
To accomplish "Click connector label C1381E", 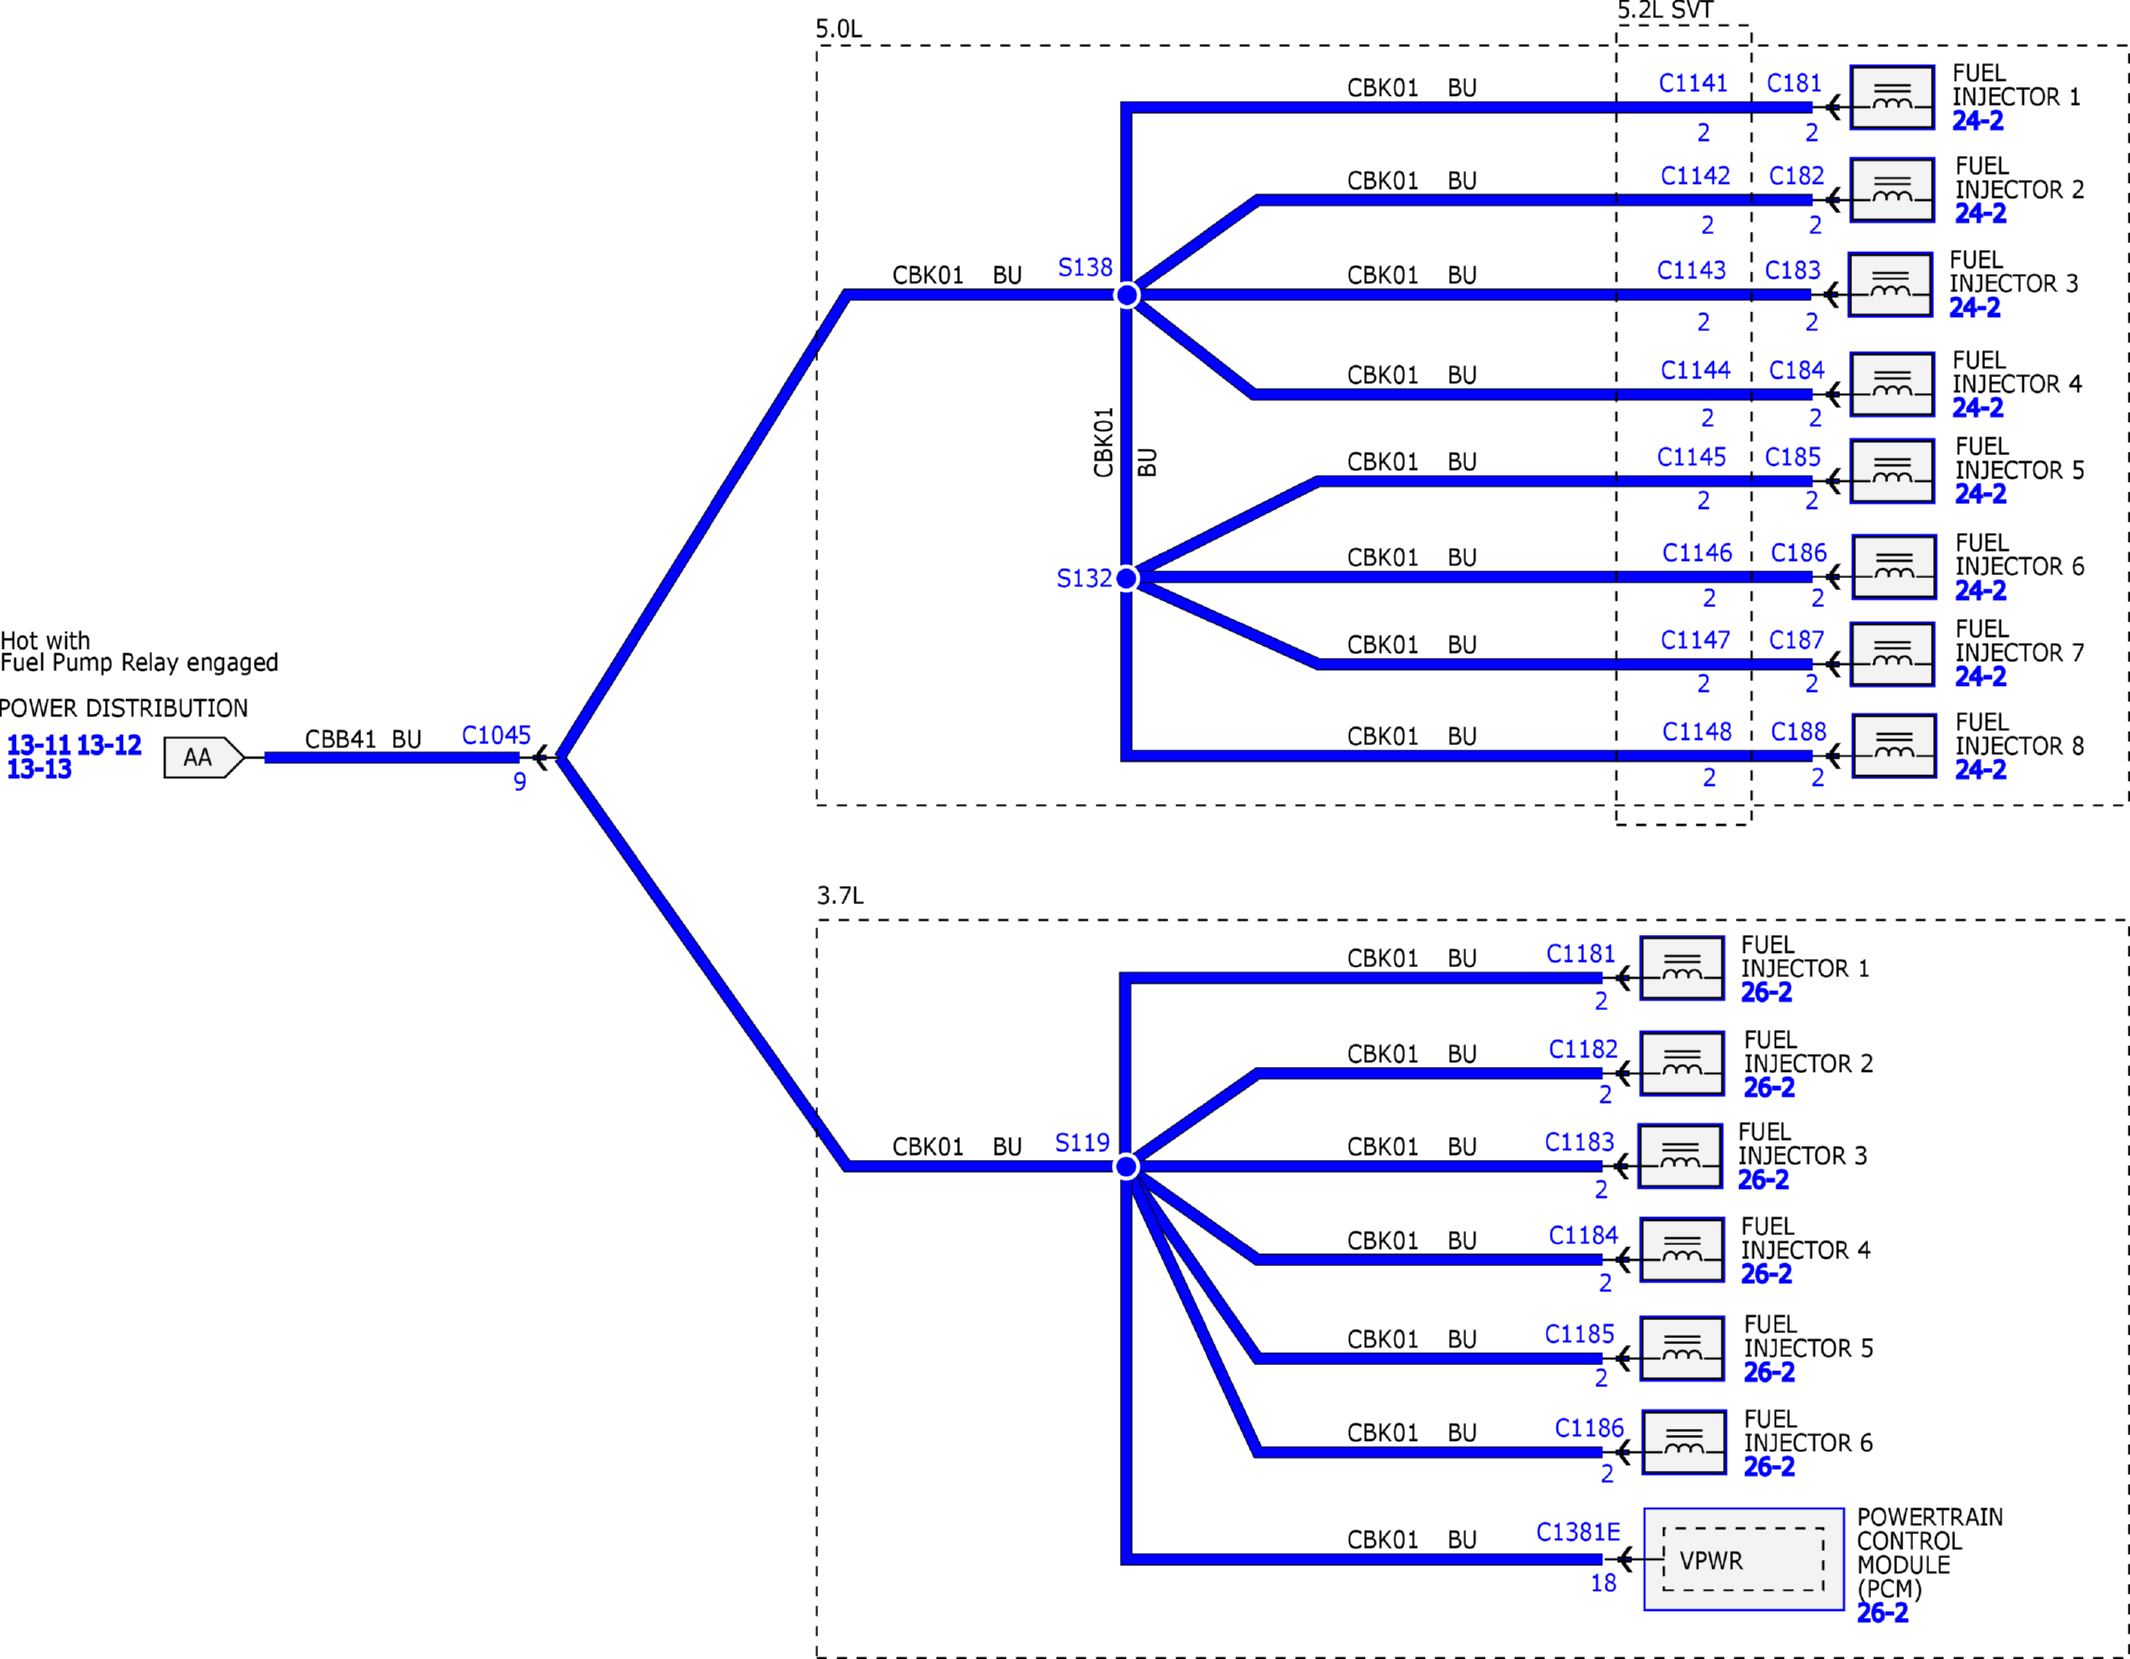I will click(1578, 1532).
